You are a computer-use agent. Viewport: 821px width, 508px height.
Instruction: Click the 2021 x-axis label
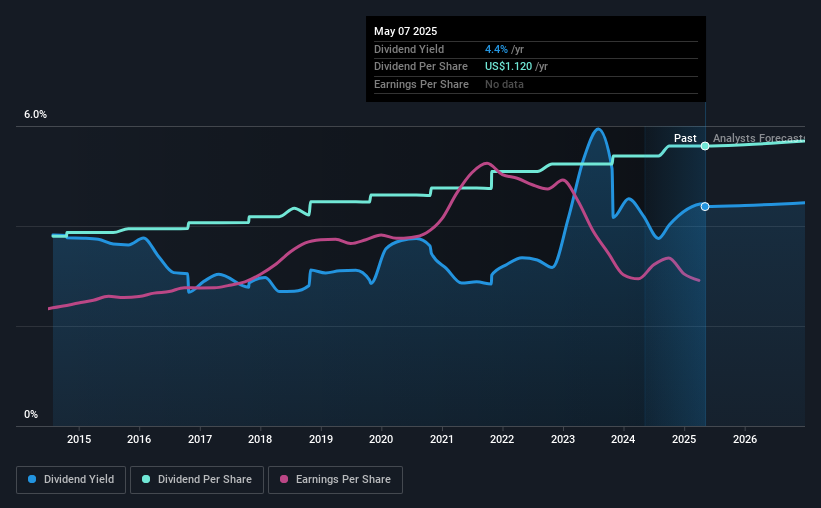[442, 439]
